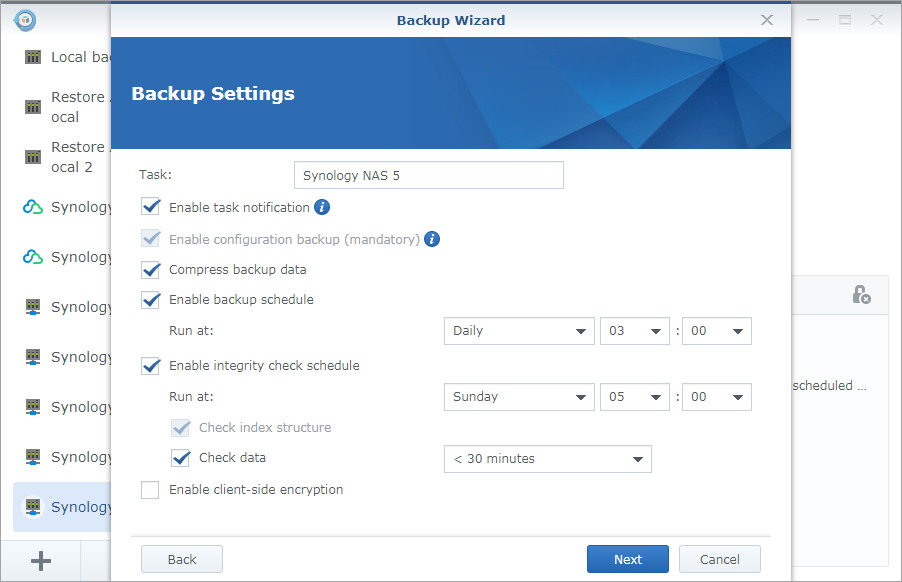Click the info icon beside Enable configuration backup
This screenshot has height=582, width=902.
click(x=432, y=239)
